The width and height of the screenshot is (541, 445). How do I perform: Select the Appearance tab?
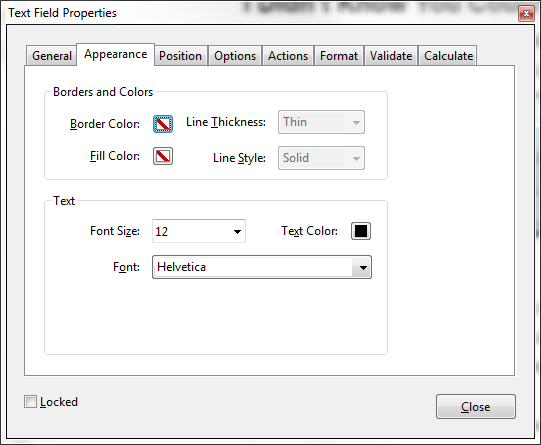pyautogui.click(x=116, y=54)
